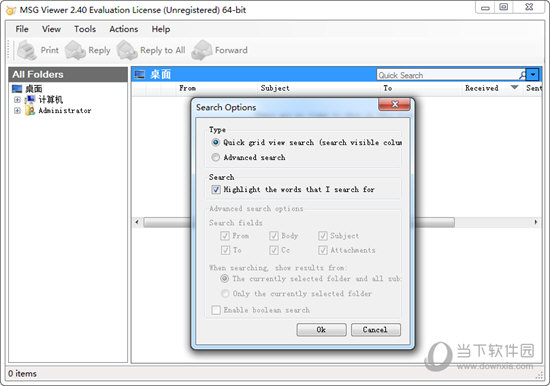Screen dimensions: 550x386
Task: Click the horizontal scrollbar right arrow
Action: [x=536, y=222]
